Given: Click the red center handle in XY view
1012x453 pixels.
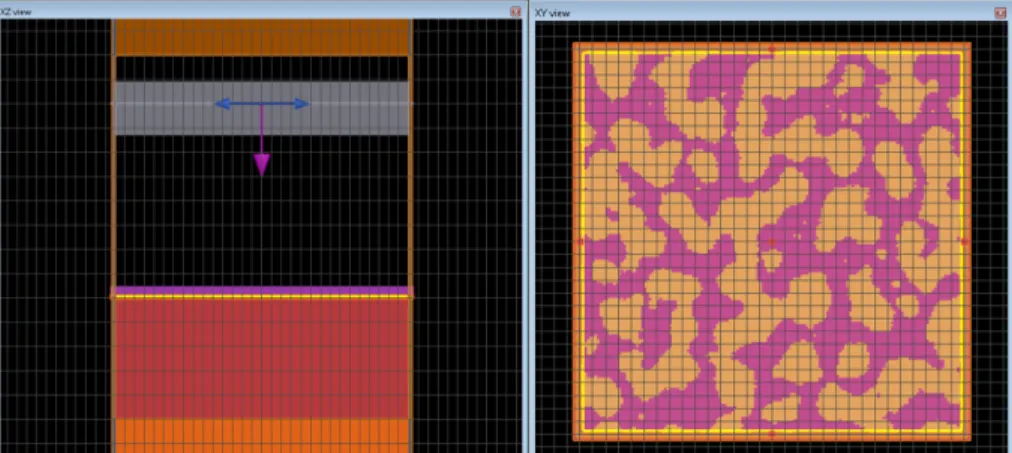Looking at the screenshot, I should (x=772, y=242).
